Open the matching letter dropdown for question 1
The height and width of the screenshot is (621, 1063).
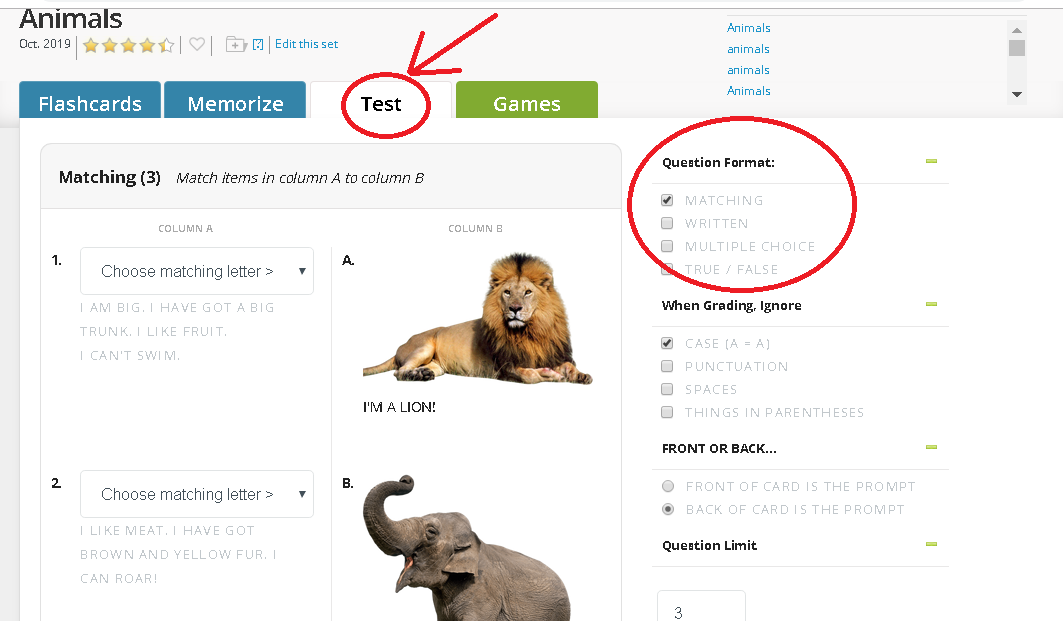click(x=196, y=270)
